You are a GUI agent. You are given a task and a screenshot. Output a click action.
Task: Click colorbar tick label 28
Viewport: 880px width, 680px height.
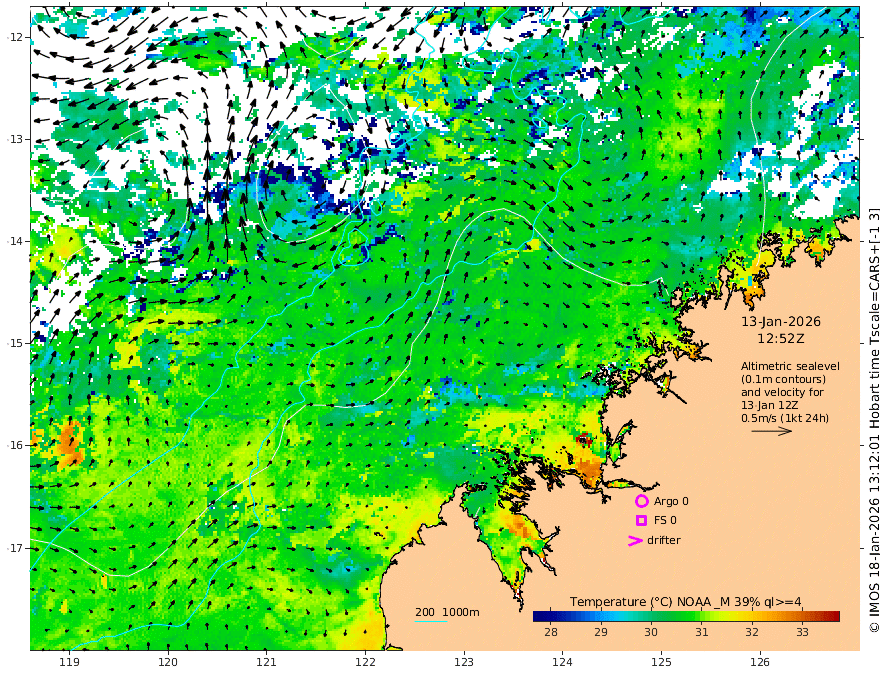coord(551,632)
